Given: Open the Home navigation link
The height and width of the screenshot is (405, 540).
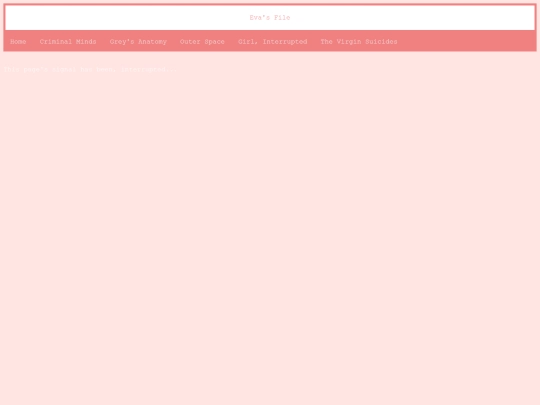Looking at the screenshot, I should pos(18,42).
